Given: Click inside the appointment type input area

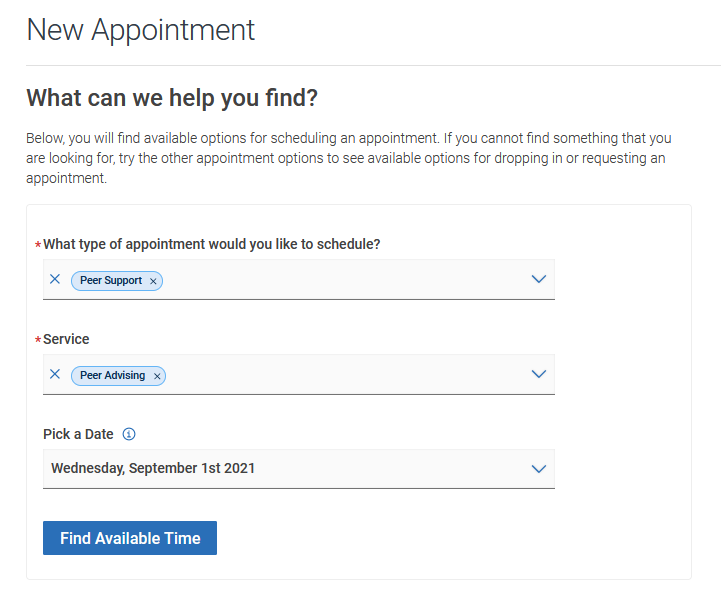Looking at the screenshot, I should point(345,280).
